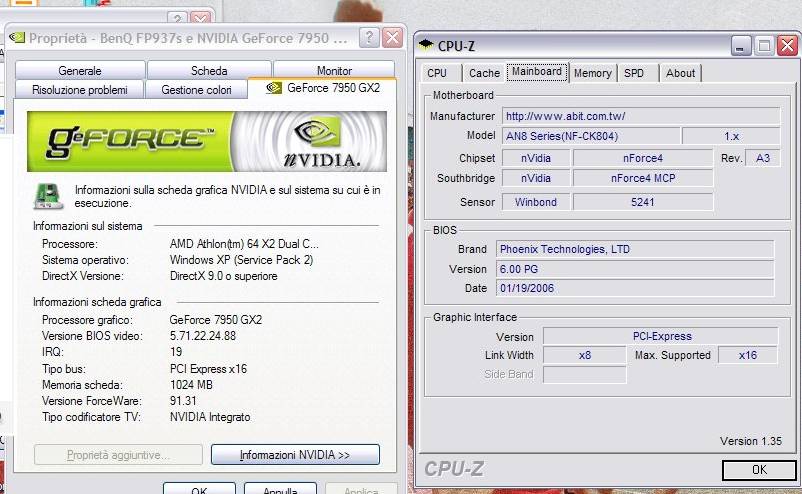
Task: Select the AMD Athlon 64 X2 processor text
Action: tap(244, 244)
